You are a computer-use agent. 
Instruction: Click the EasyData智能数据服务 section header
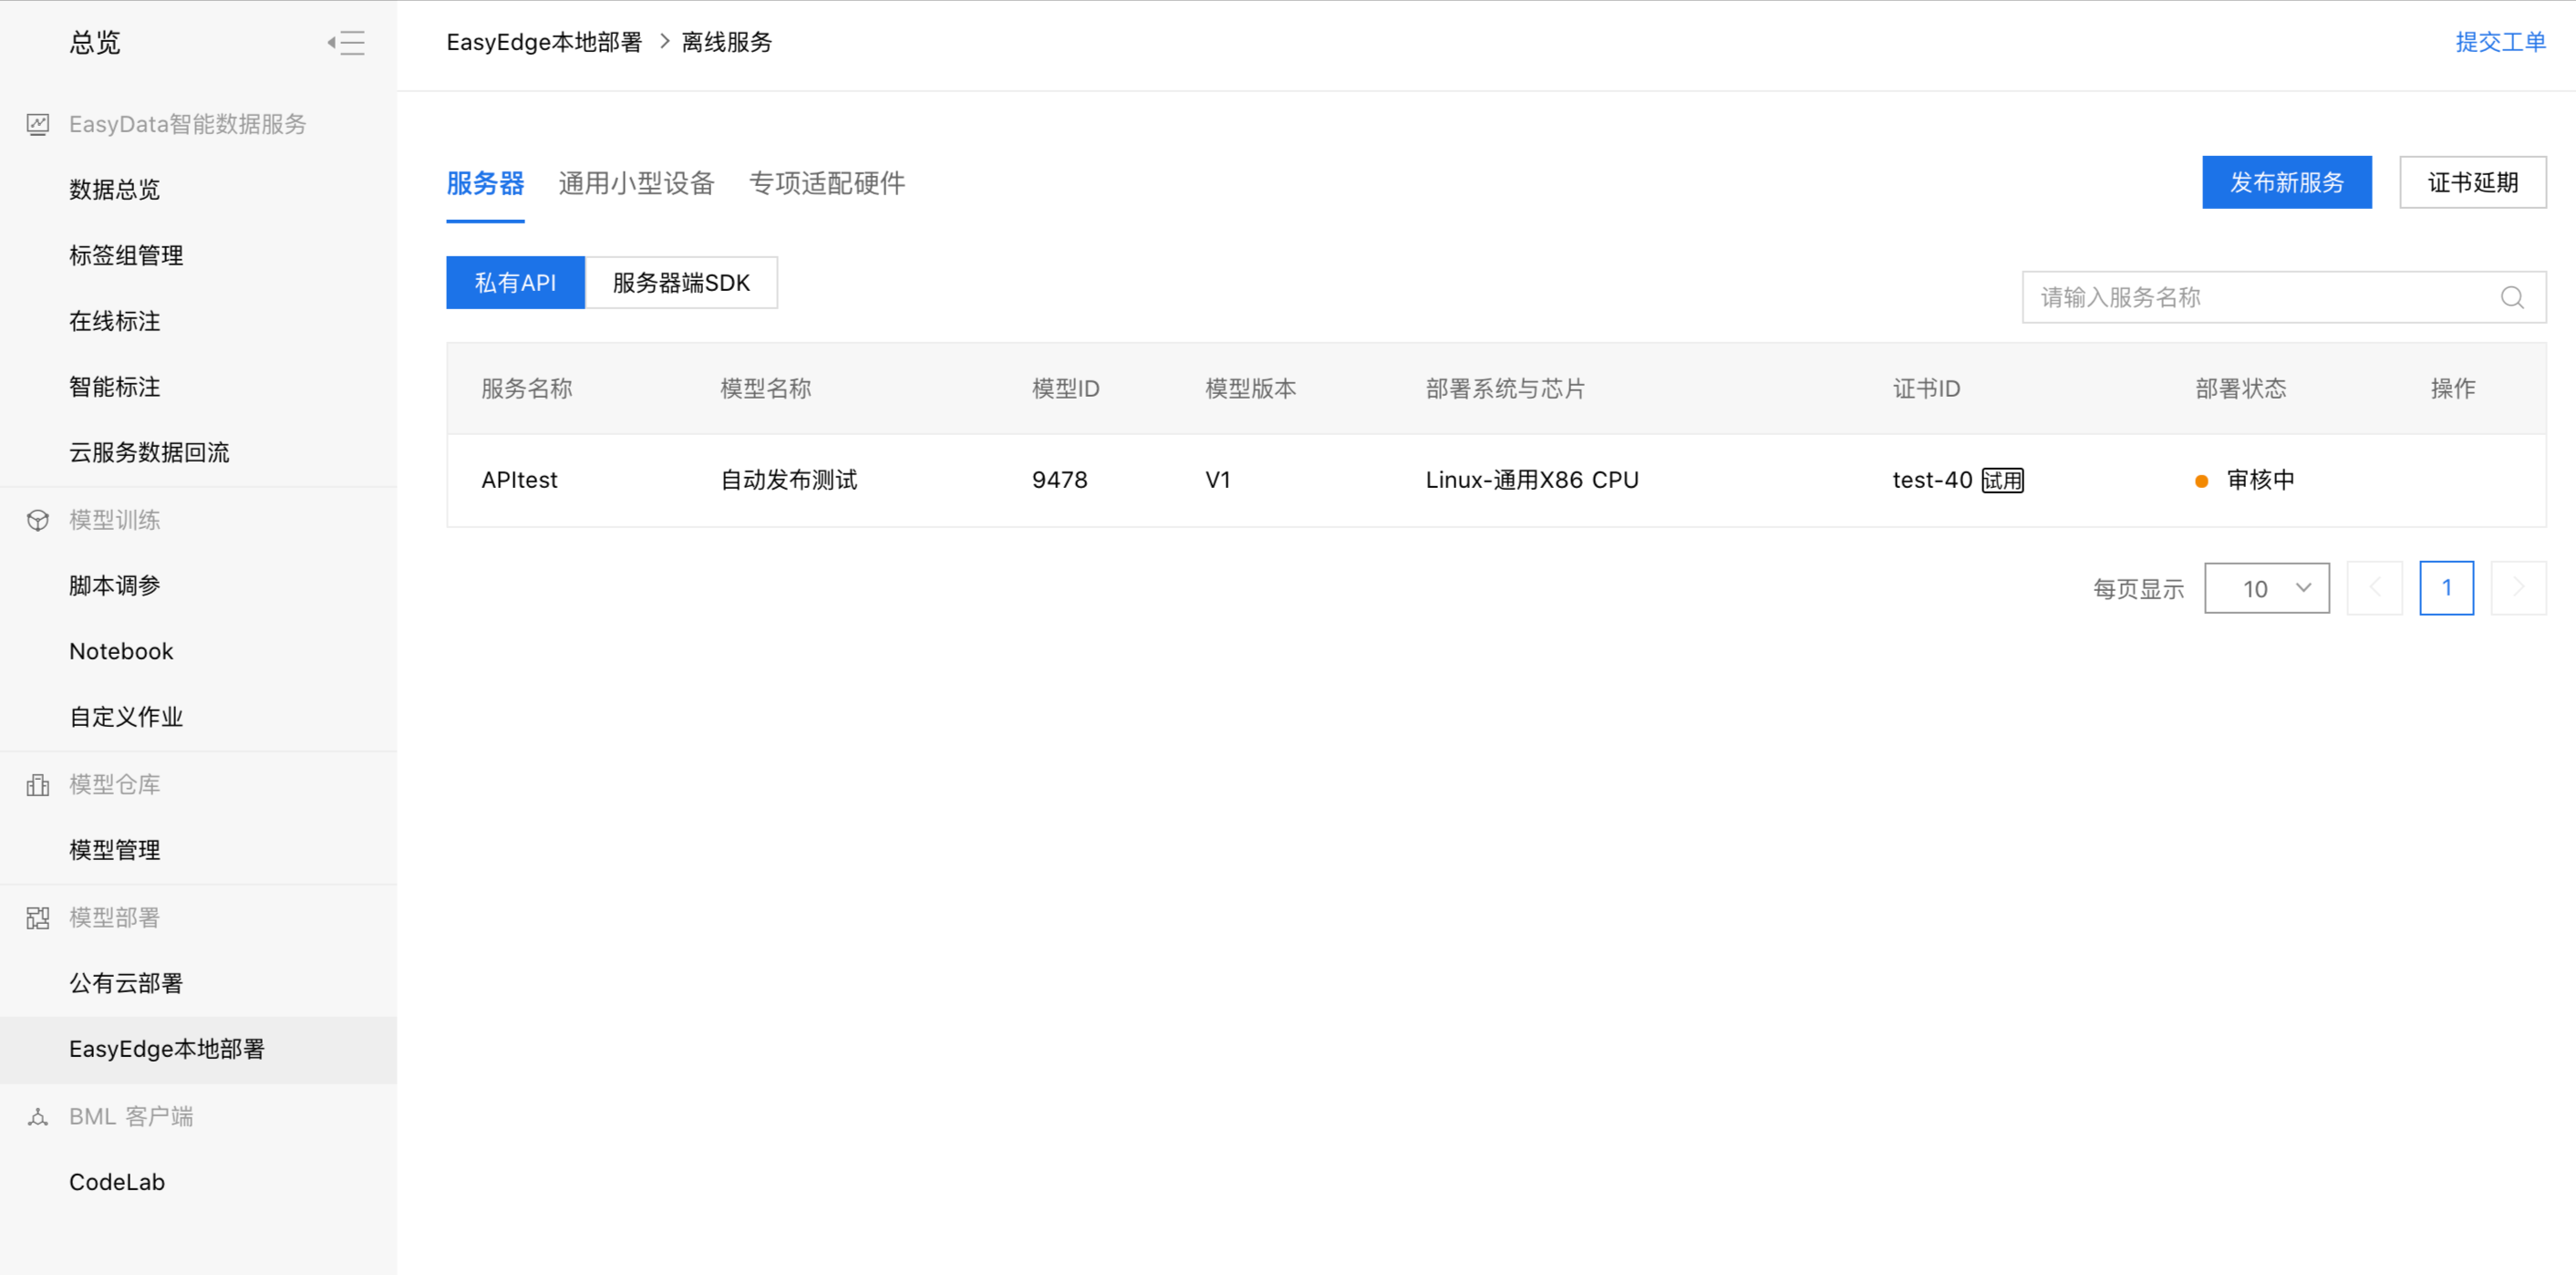[x=188, y=124]
